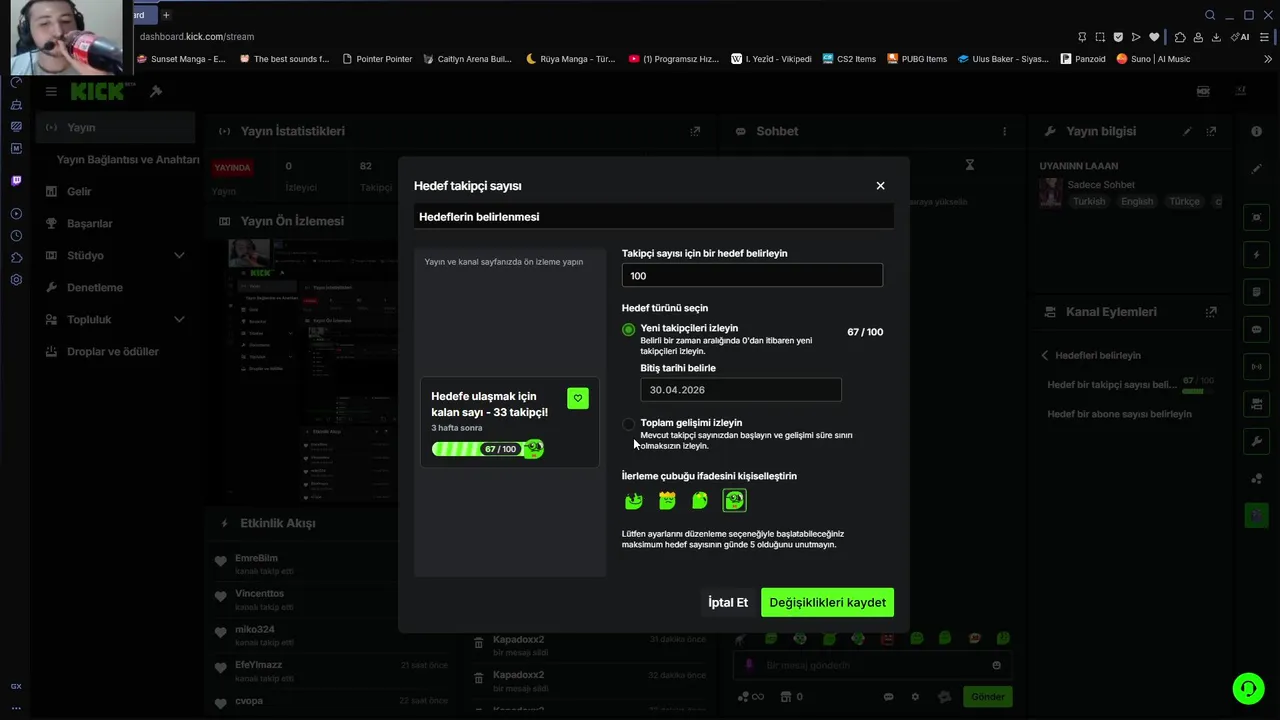Click the info icon in right rail

click(x=1257, y=131)
